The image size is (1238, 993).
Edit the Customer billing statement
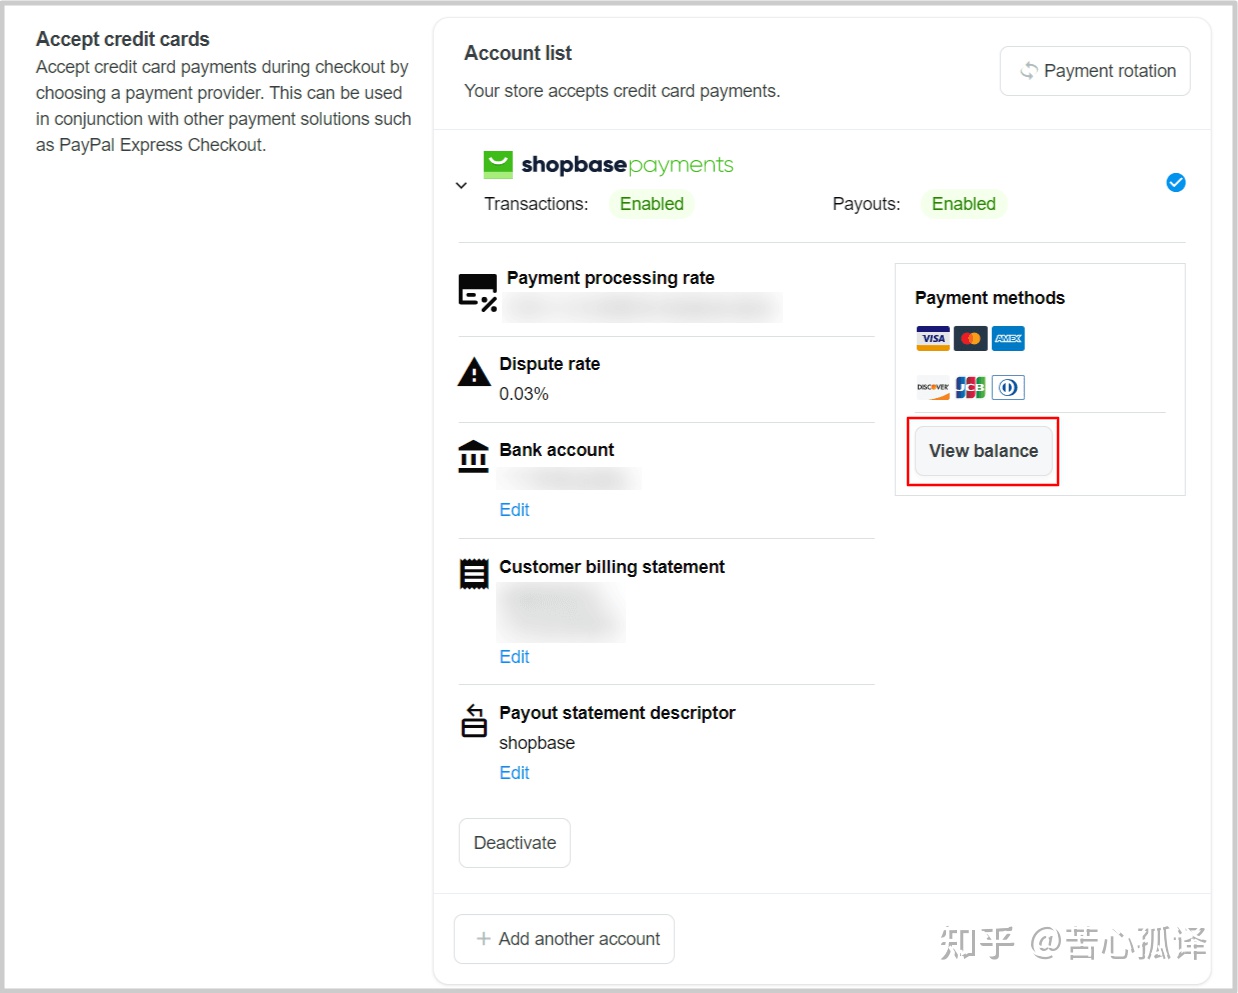[514, 657]
